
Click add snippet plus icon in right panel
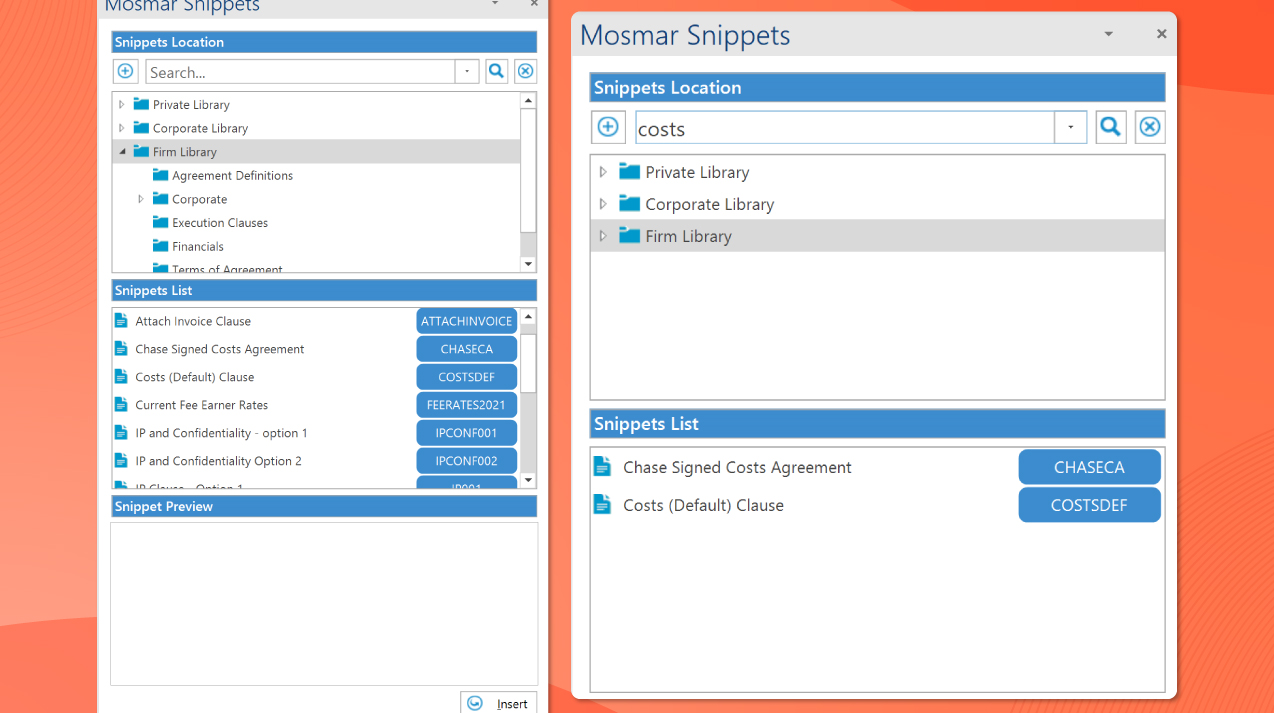click(608, 128)
